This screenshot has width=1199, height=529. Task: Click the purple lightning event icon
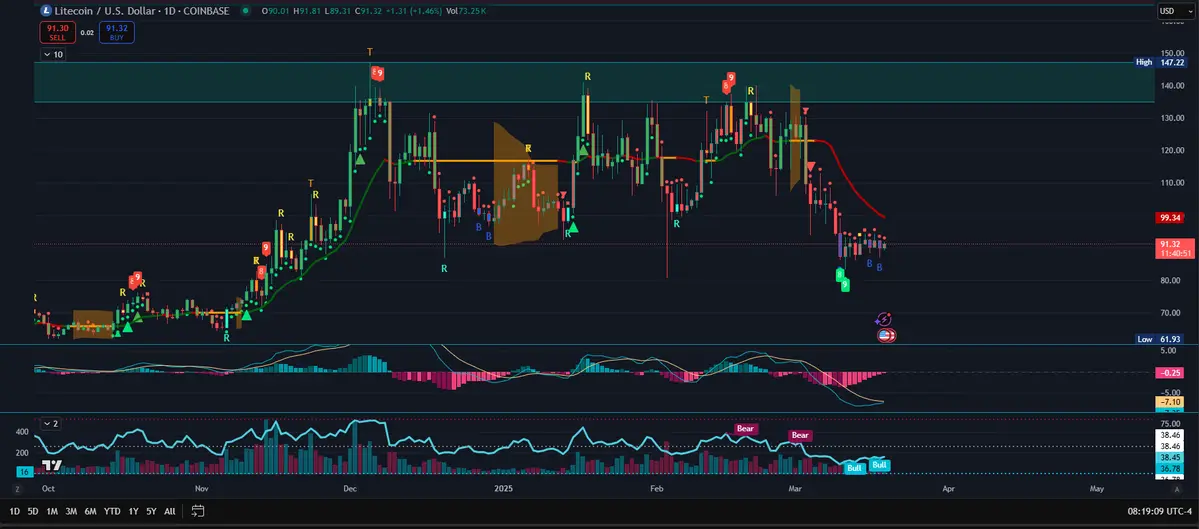coord(883,320)
